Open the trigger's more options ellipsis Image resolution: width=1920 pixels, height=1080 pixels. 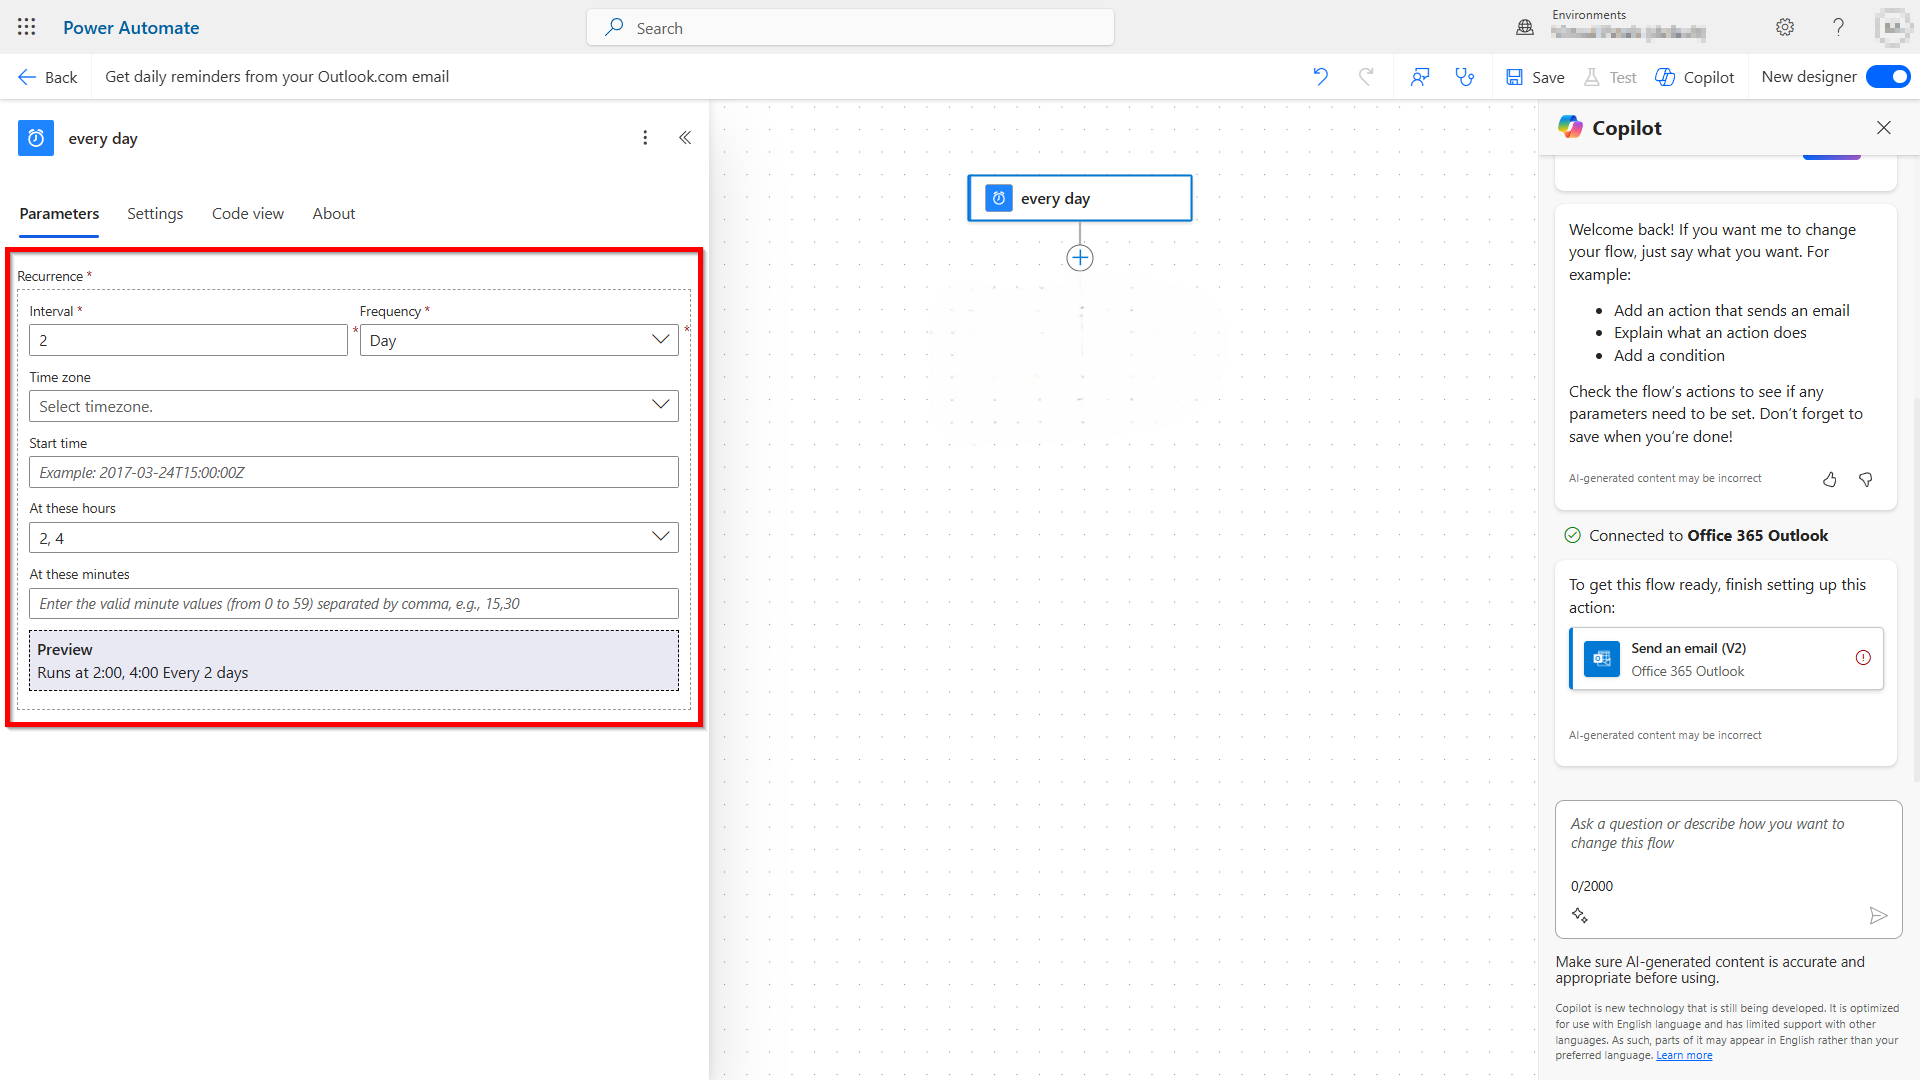pos(645,138)
